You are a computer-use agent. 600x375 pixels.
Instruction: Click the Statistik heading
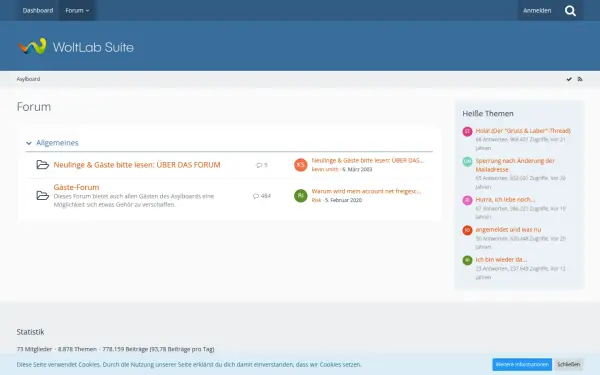[30, 332]
